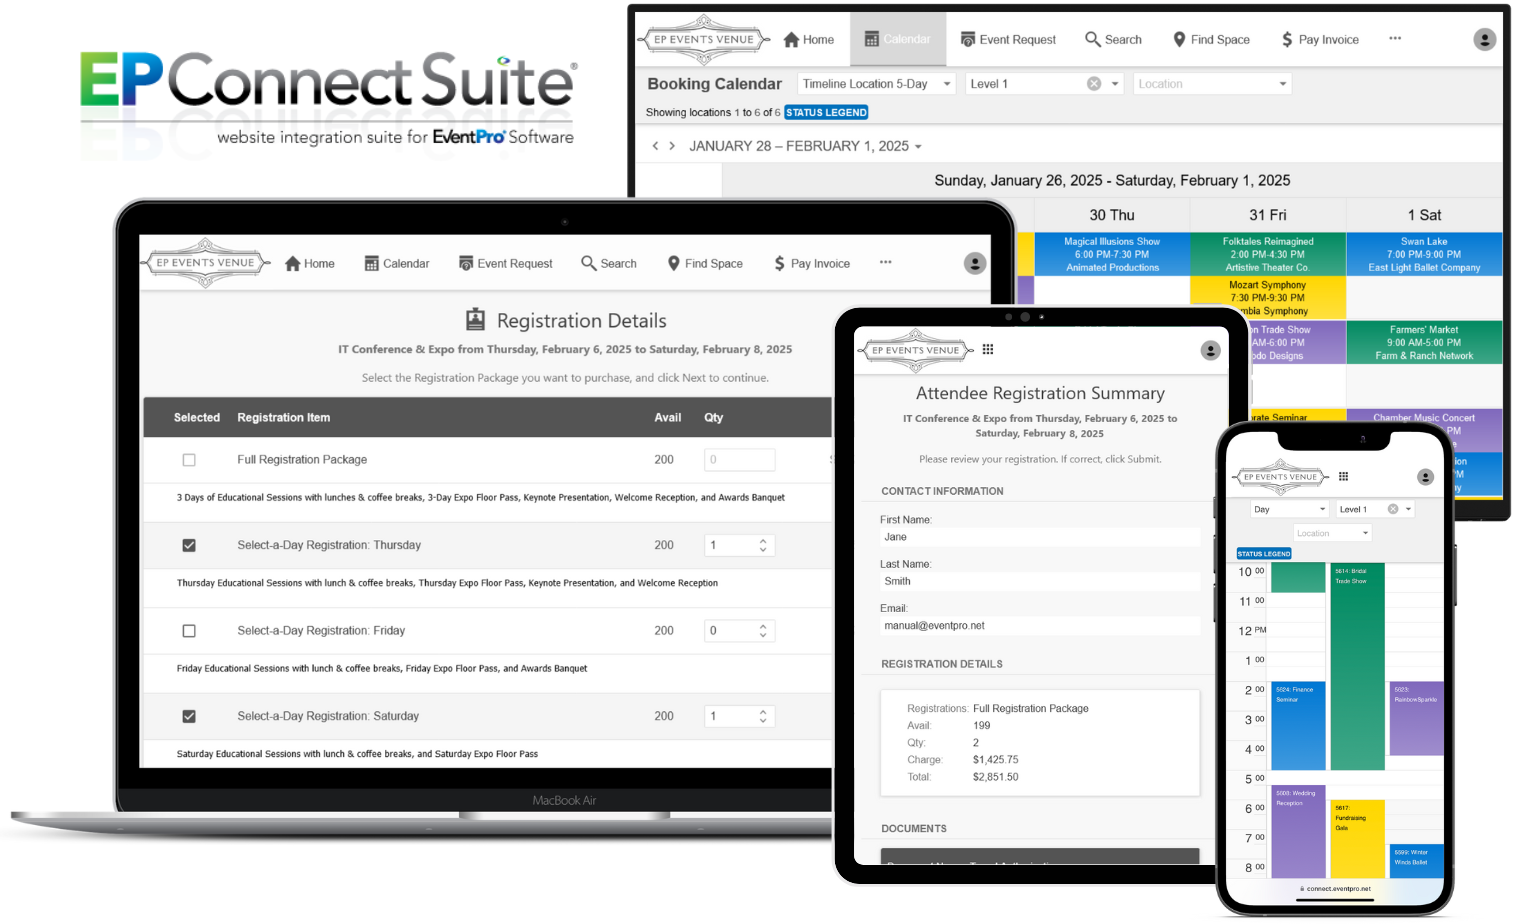Expand the Level 1 dropdown arrow on the phone

1408,509
